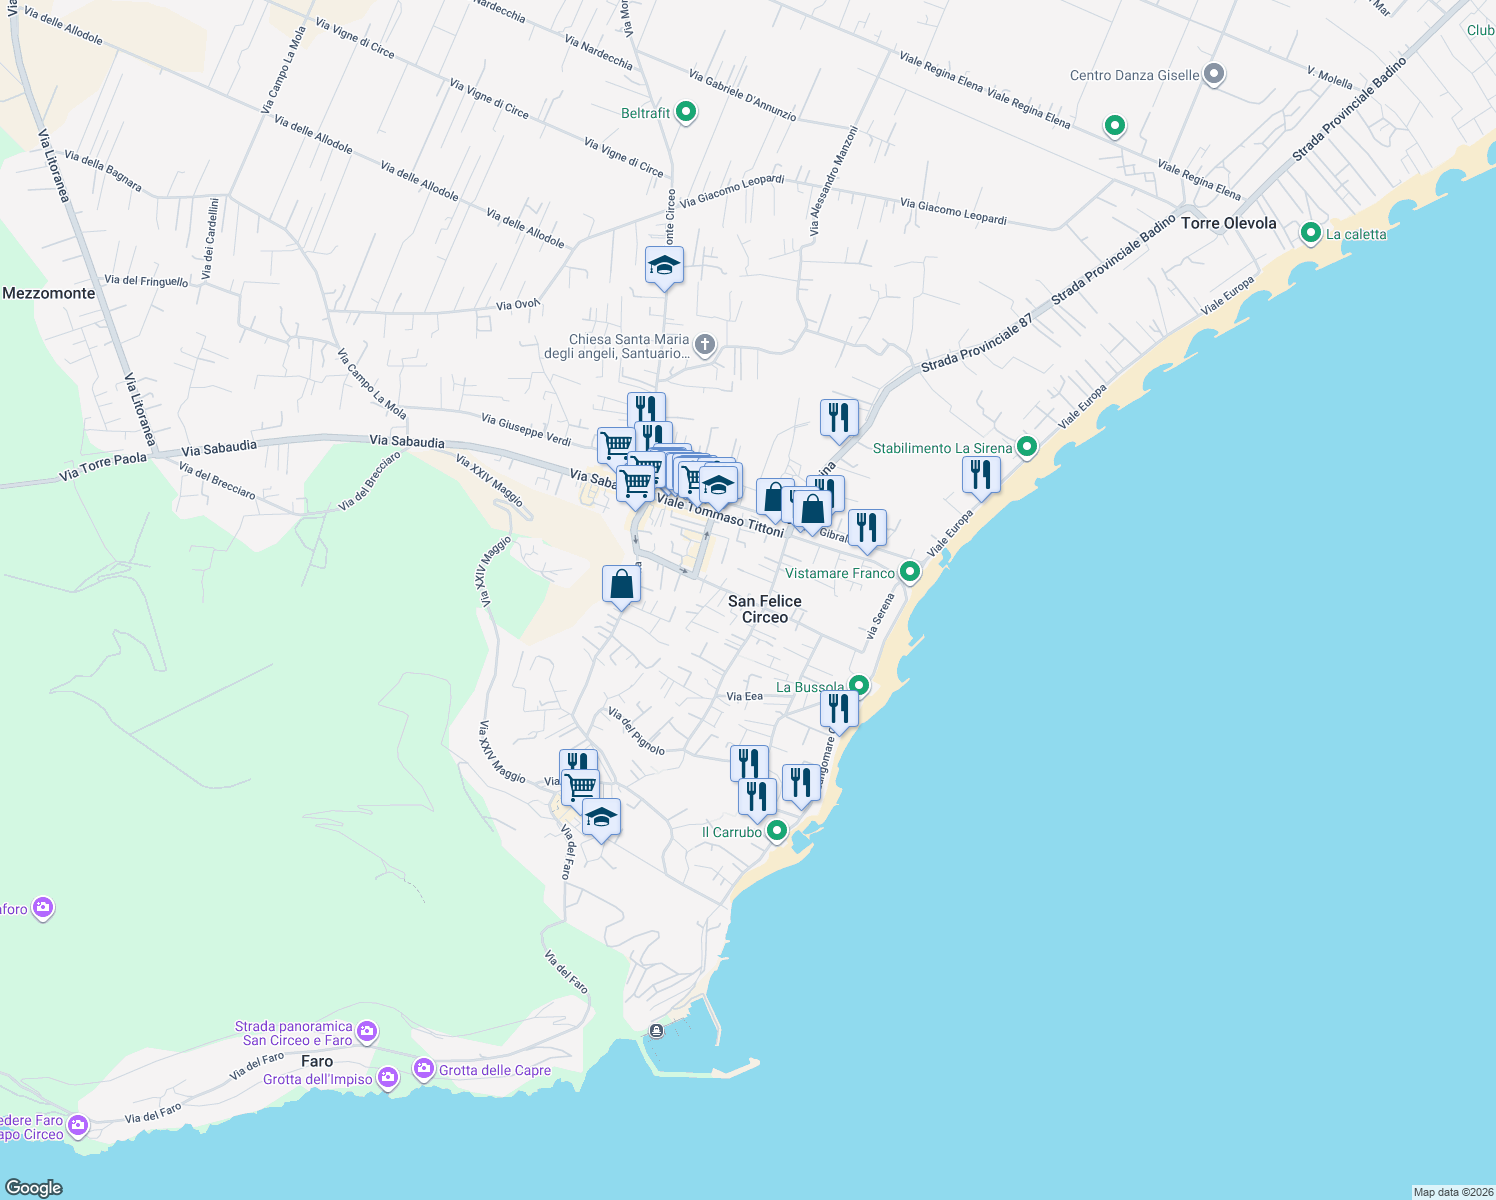Click the San Felice Circeo place label

pyautogui.click(x=765, y=609)
